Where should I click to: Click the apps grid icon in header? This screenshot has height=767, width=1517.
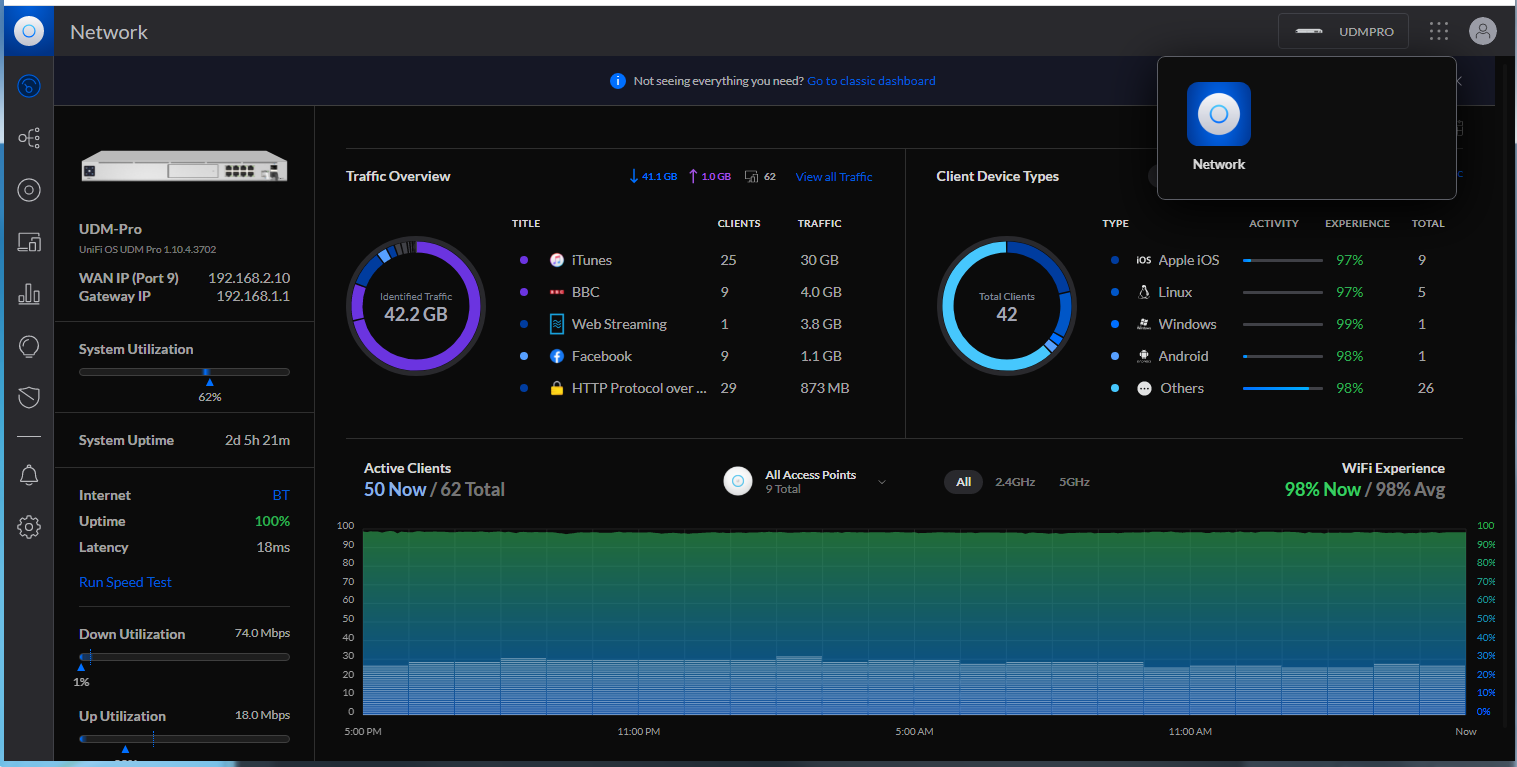[x=1438, y=31]
